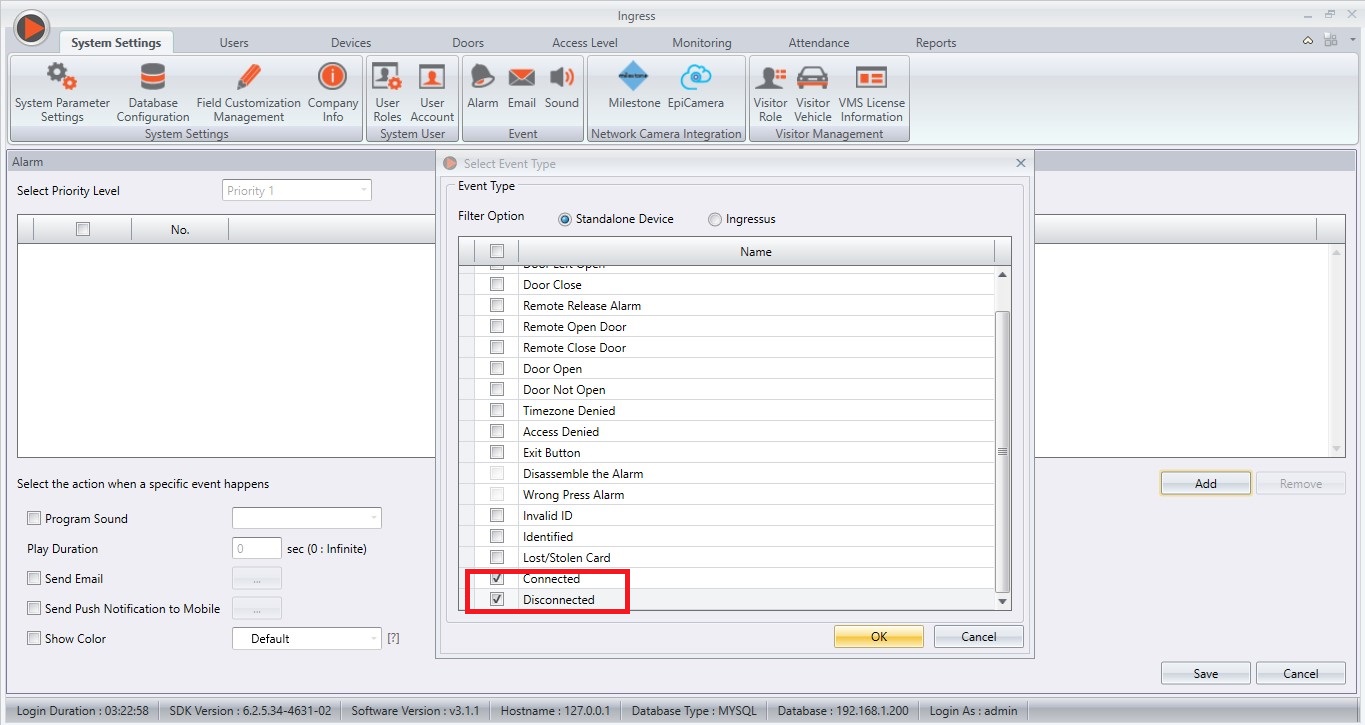
Task: Open Milestone camera integration
Action: coord(634,86)
